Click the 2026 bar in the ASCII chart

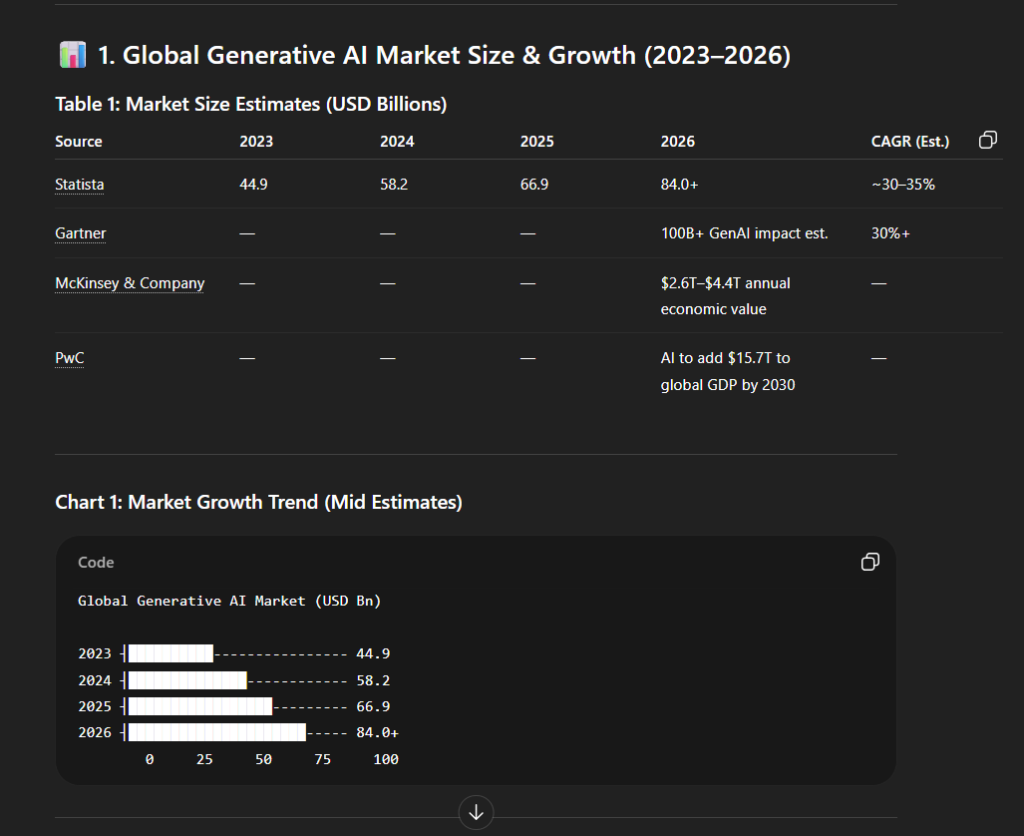[215, 732]
